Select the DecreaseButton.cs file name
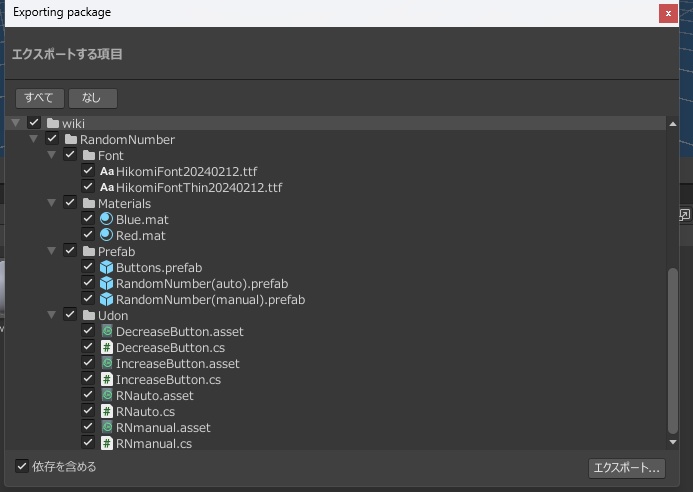This screenshot has width=693, height=492. [170, 347]
